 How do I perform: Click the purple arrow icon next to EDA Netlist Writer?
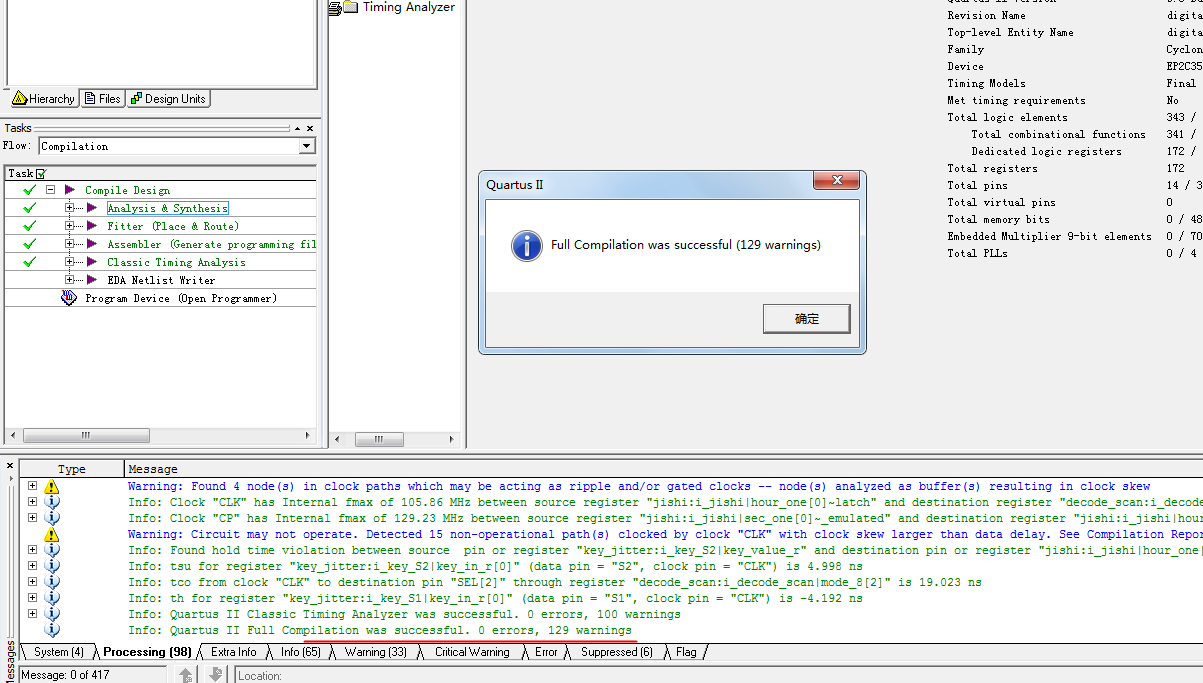click(92, 280)
